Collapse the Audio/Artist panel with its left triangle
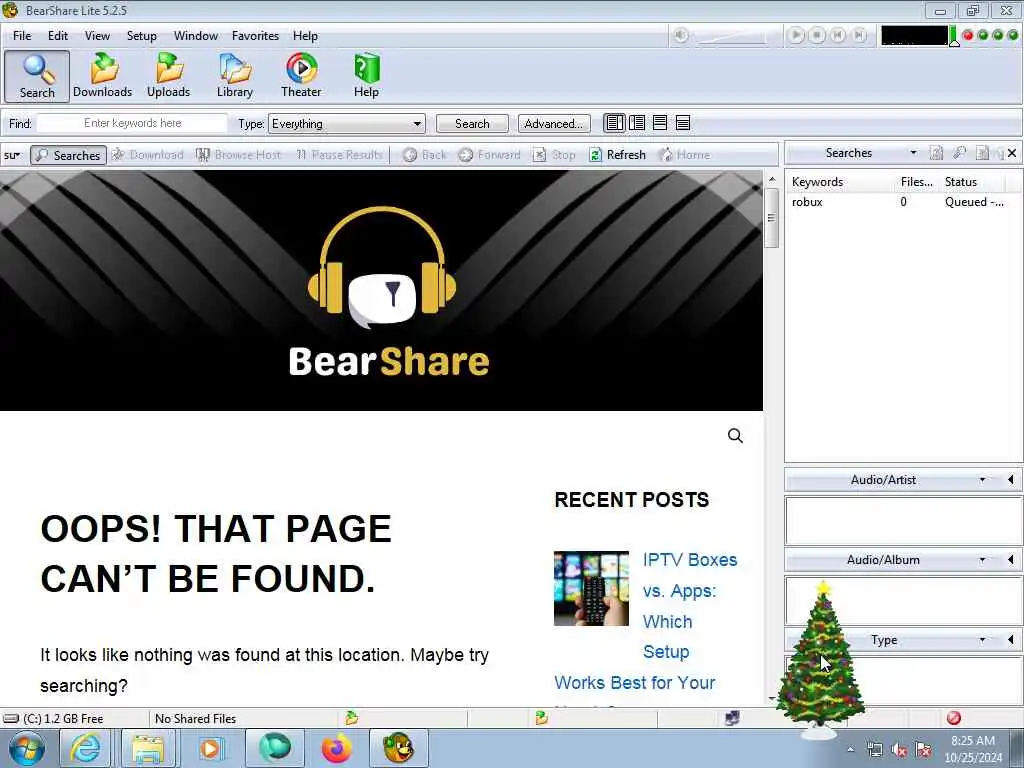This screenshot has height=768, width=1024. pyautogui.click(x=1011, y=480)
